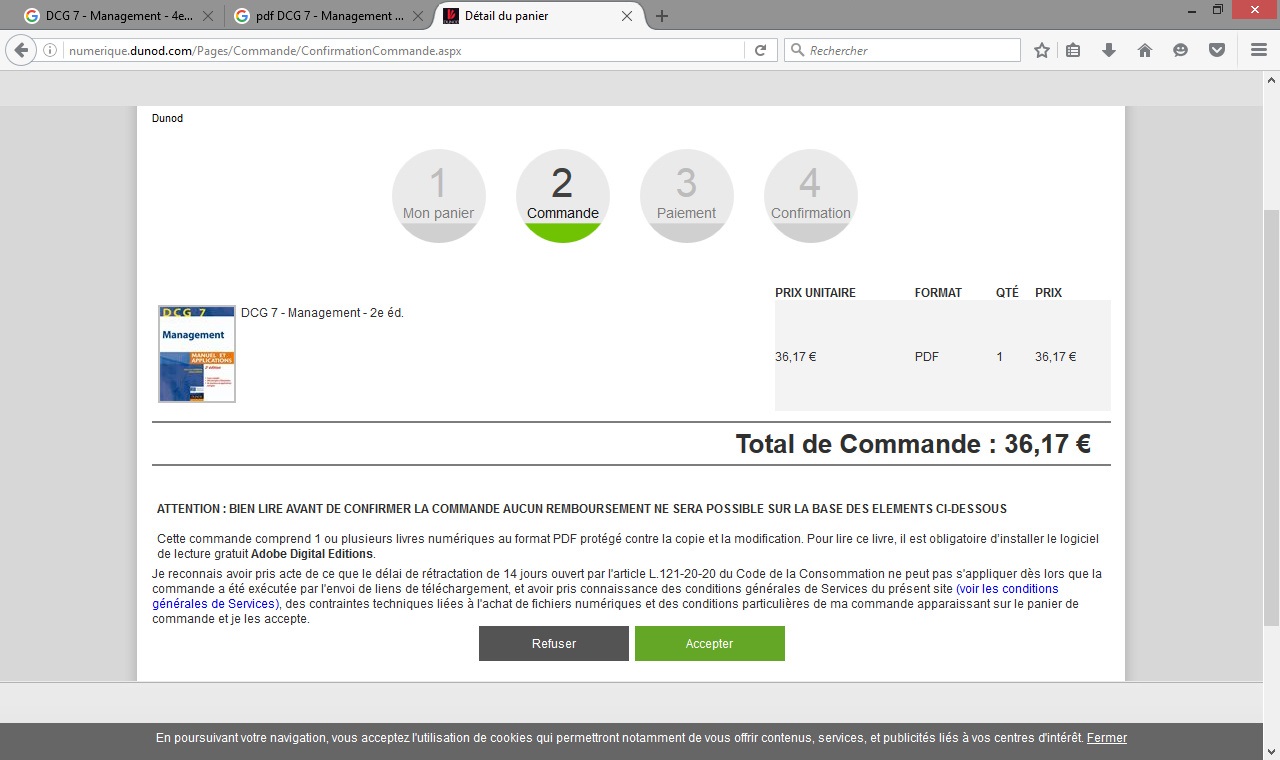Viewport: 1280px width, 760px height.
Task: Bookmark this page with the star icon
Action: (x=1042, y=50)
